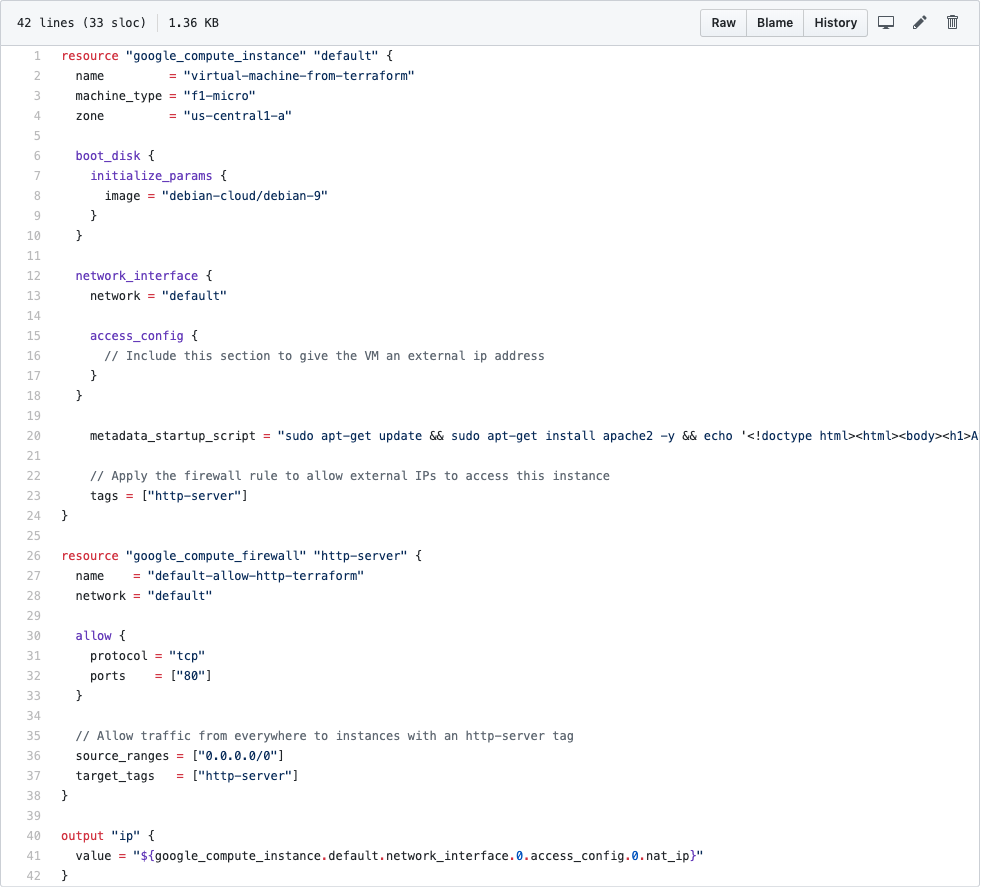Image resolution: width=981 pixels, height=887 pixels.
Task: View the Raw file contents
Action: point(722,22)
